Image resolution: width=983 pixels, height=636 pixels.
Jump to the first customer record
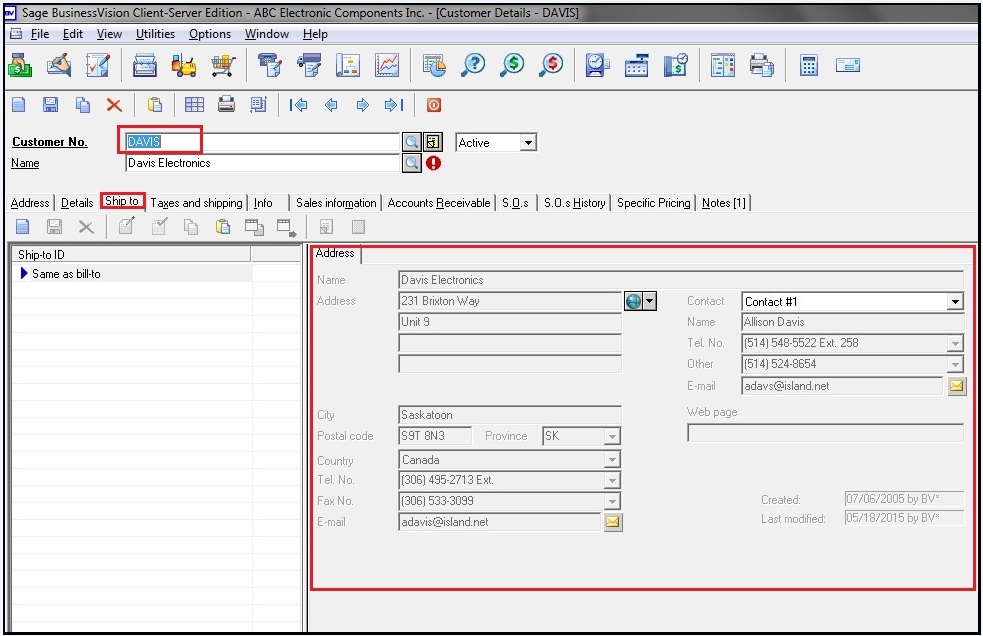[x=298, y=105]
